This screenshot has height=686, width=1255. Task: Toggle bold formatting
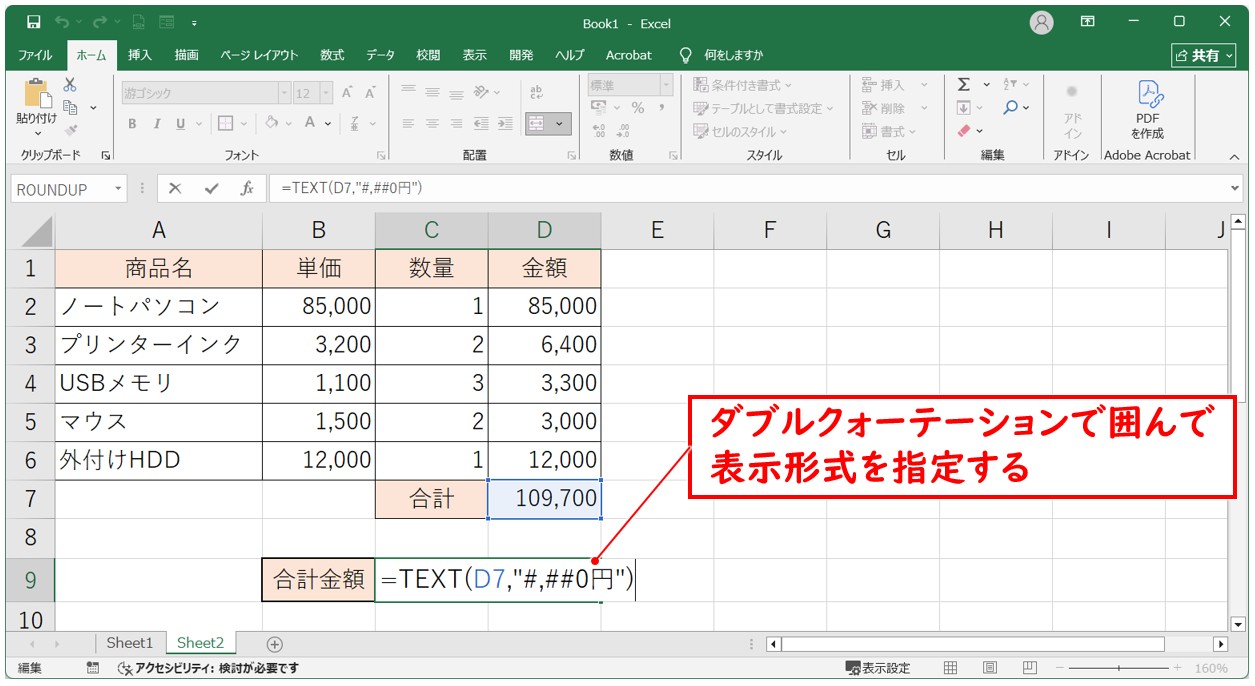[131, 124]
